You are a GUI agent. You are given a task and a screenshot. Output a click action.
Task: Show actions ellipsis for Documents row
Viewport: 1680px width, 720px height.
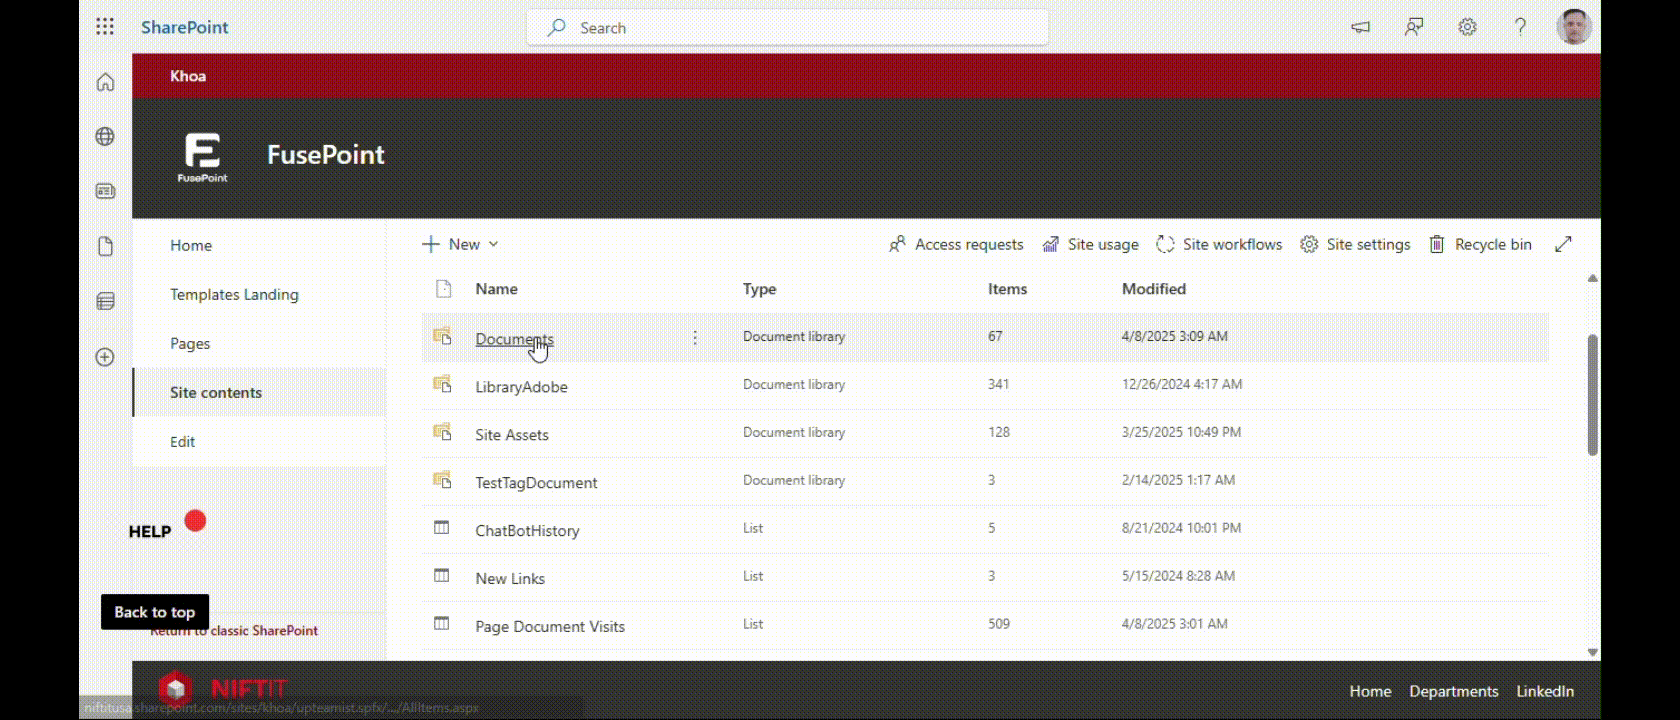(x=695, y=338)
